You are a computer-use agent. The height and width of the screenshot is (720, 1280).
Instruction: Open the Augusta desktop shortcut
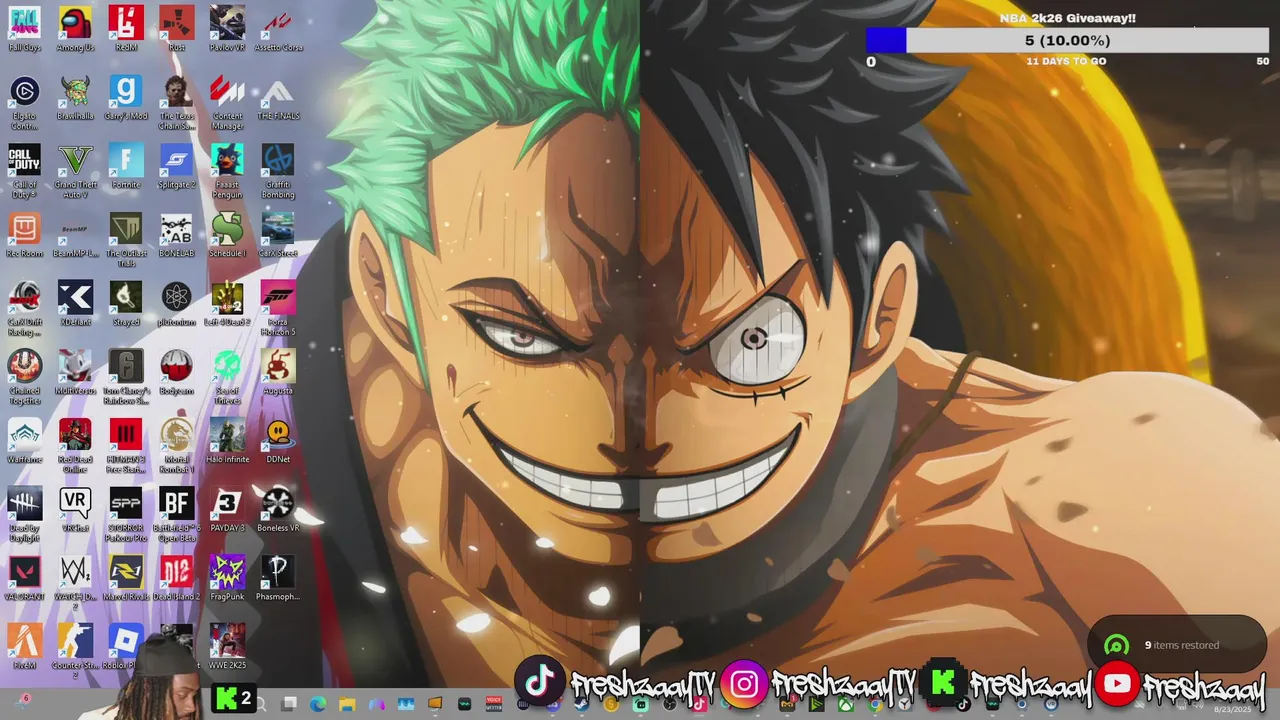(x=278, y=372)
